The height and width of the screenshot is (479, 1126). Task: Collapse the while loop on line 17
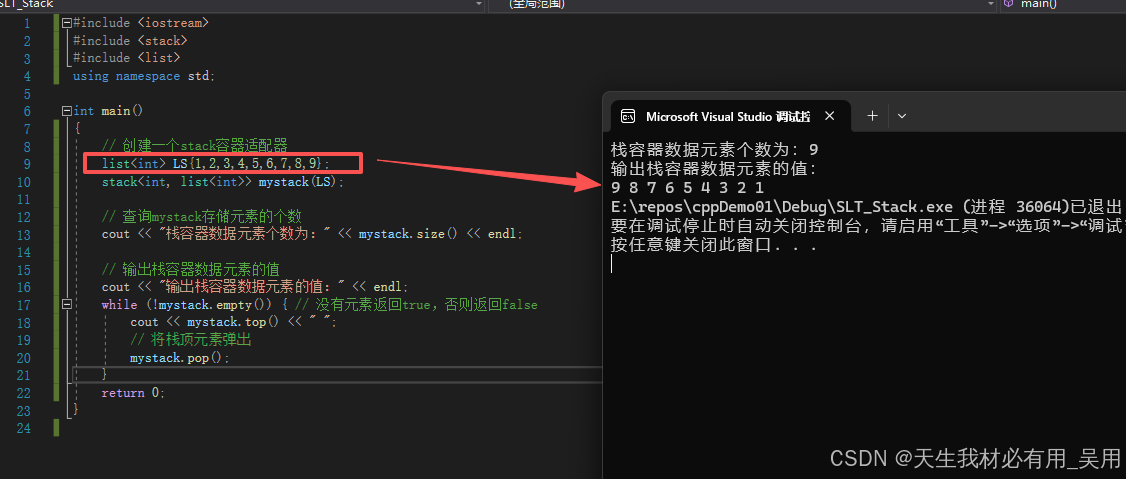[67, 304]
